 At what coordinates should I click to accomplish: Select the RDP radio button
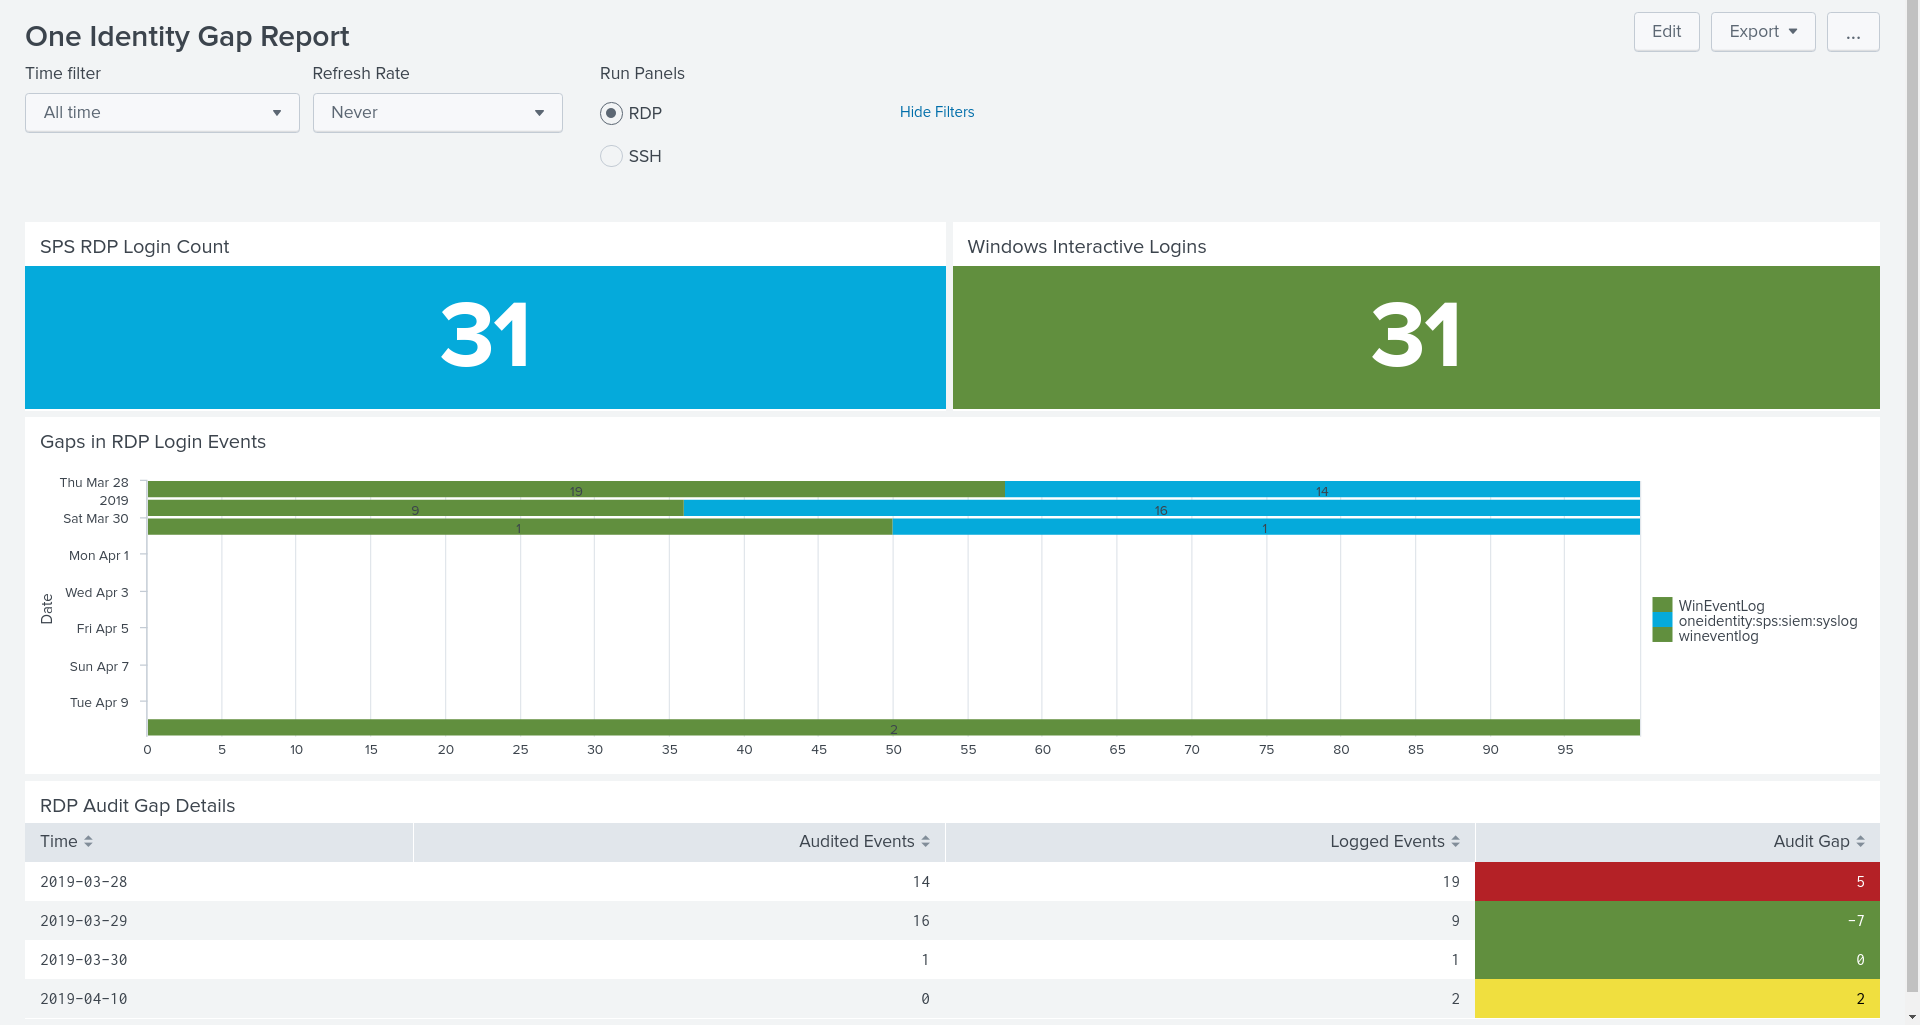[611, 114]
